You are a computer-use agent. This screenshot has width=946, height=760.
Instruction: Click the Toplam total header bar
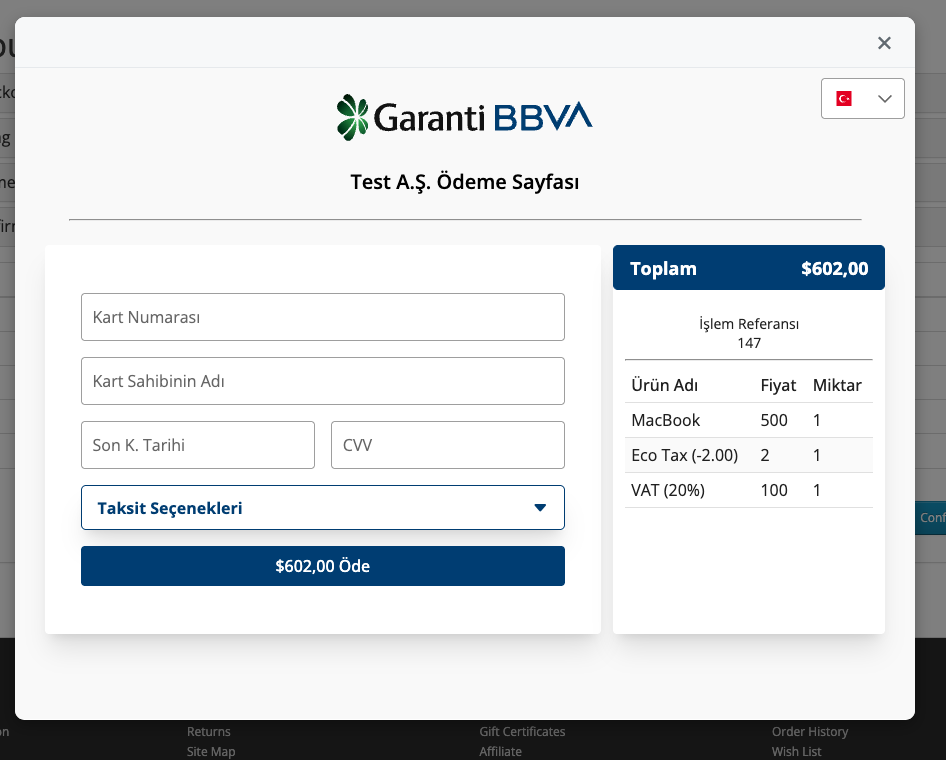tap(748, 268)
